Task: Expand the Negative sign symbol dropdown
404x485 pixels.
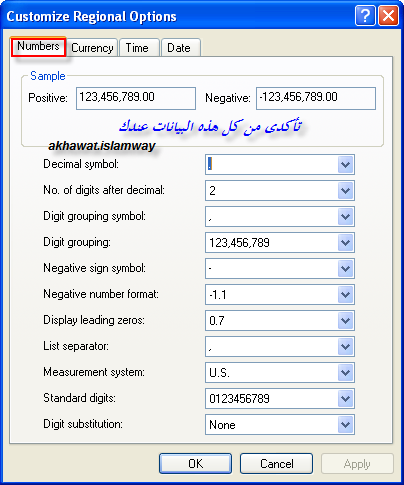Action: coord(345,268)
